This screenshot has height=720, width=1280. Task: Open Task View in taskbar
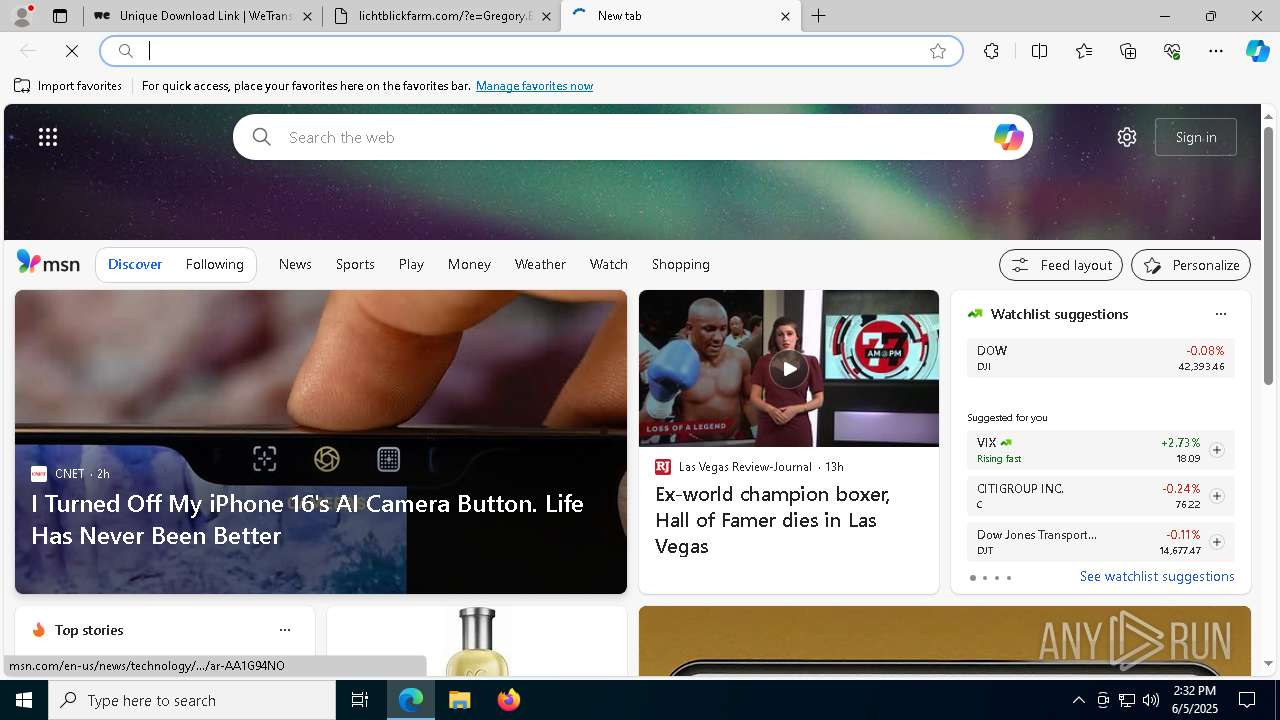pyautogui.click(x=360, y=700)
